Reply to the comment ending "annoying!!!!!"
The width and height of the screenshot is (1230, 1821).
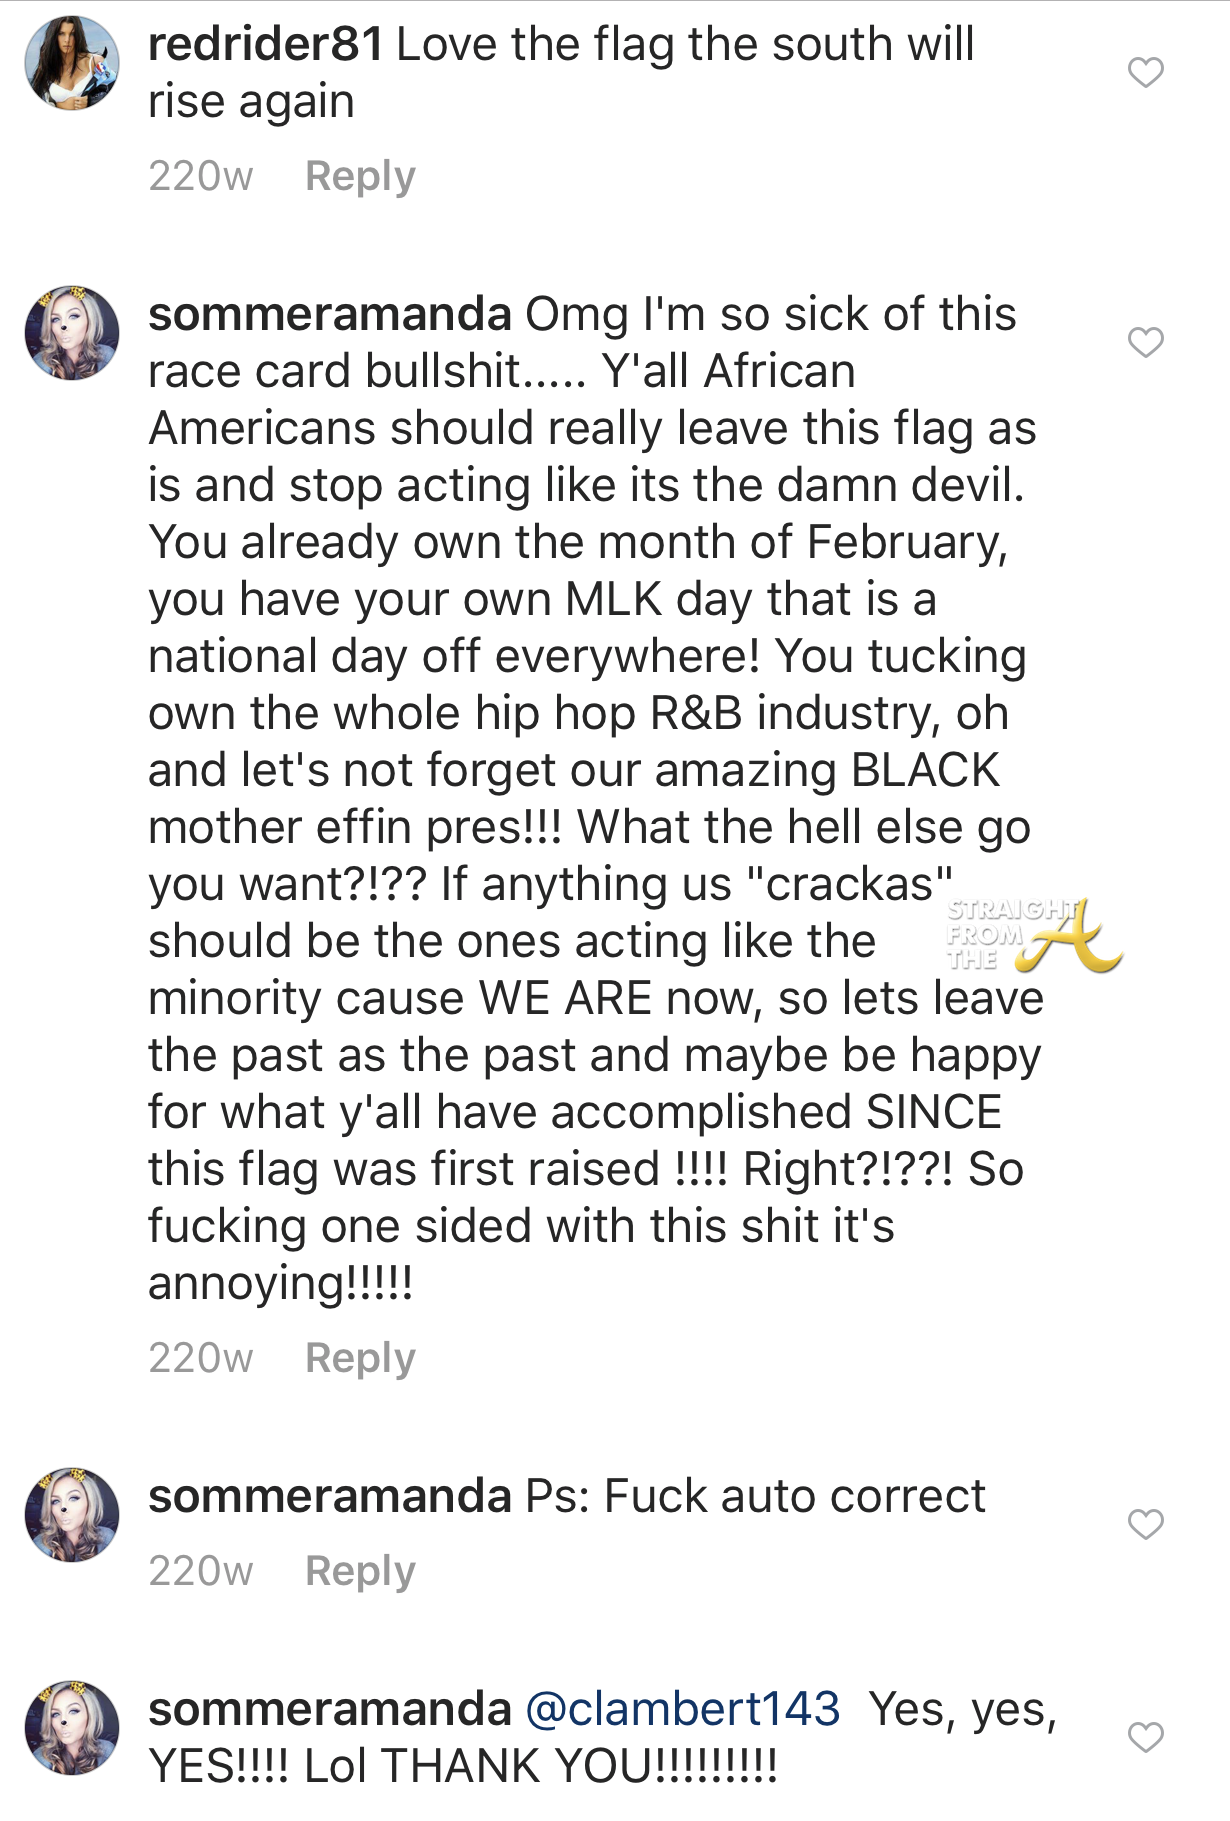coord(360,1359)
